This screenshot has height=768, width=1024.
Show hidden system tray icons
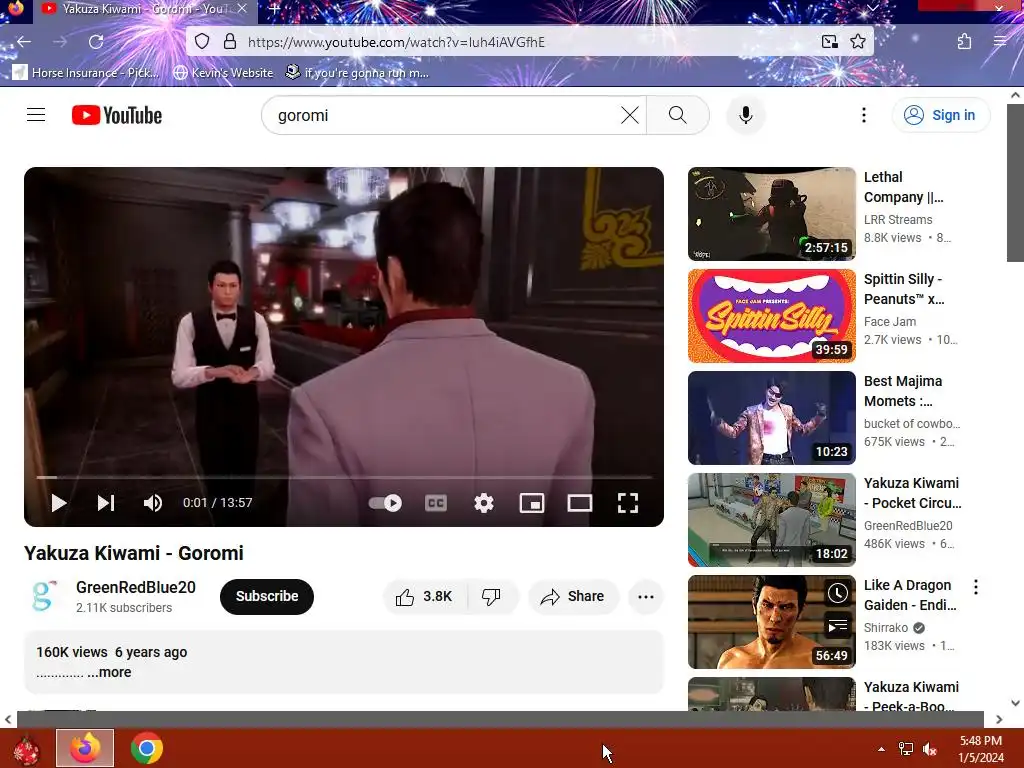[882, 749]
